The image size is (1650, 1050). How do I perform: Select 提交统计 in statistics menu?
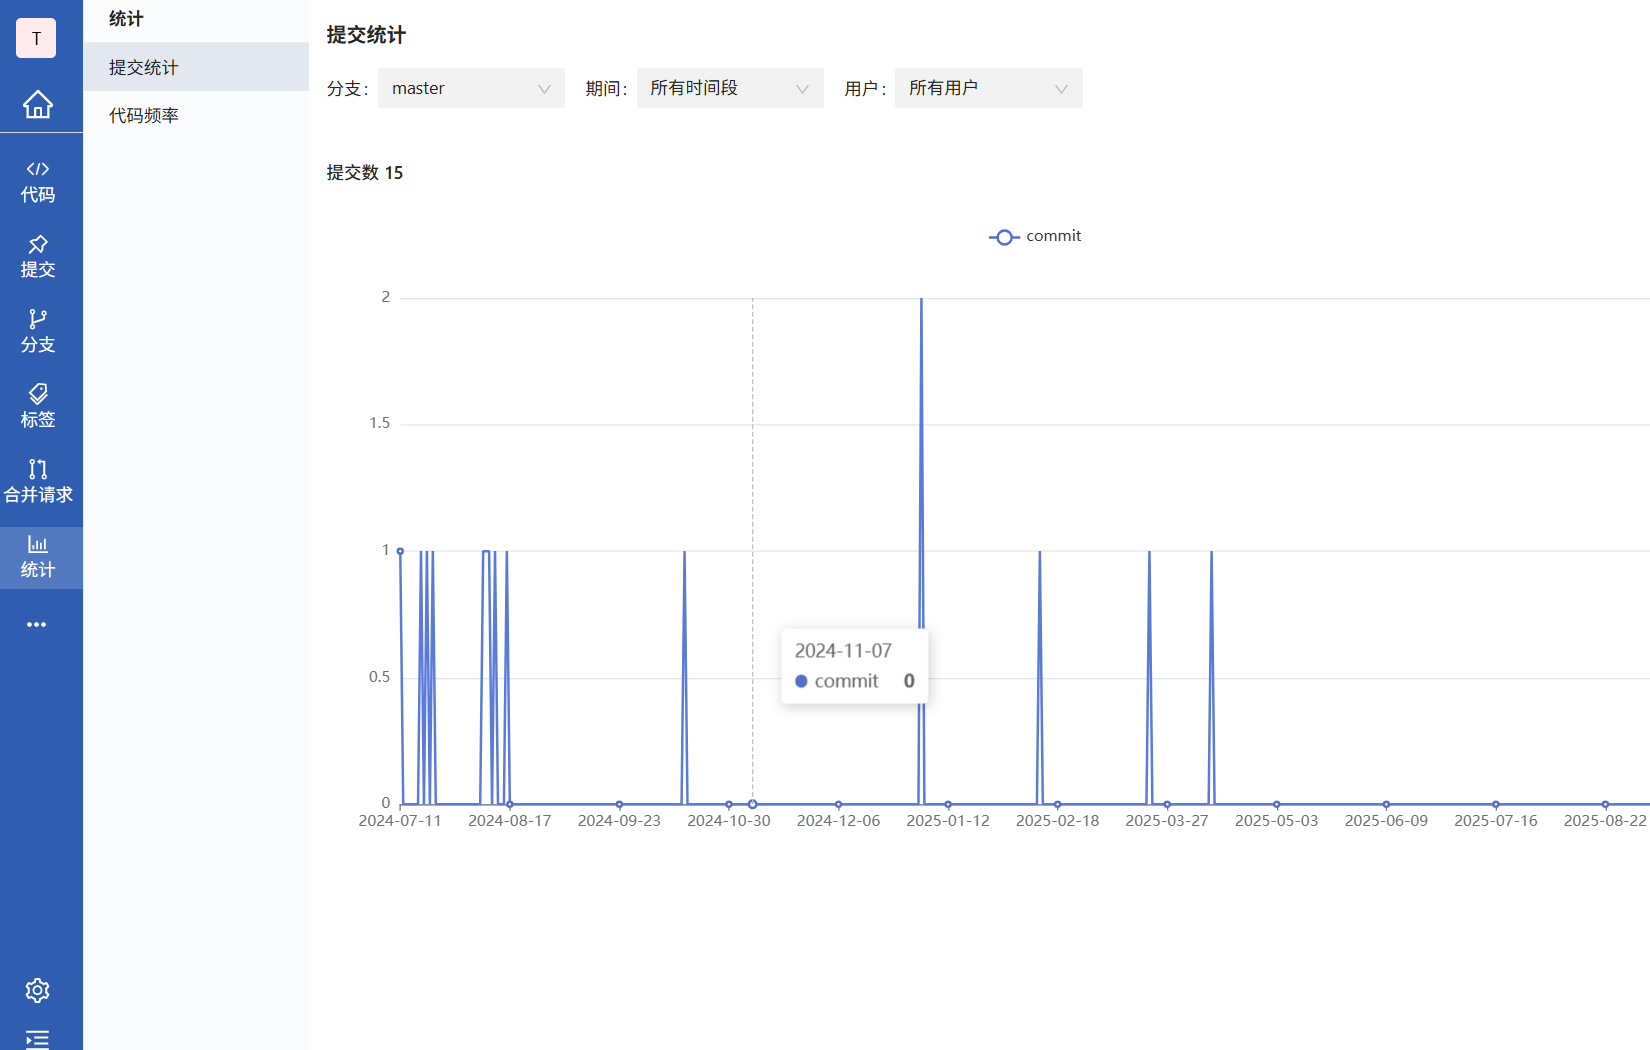[x=142, y=67]
